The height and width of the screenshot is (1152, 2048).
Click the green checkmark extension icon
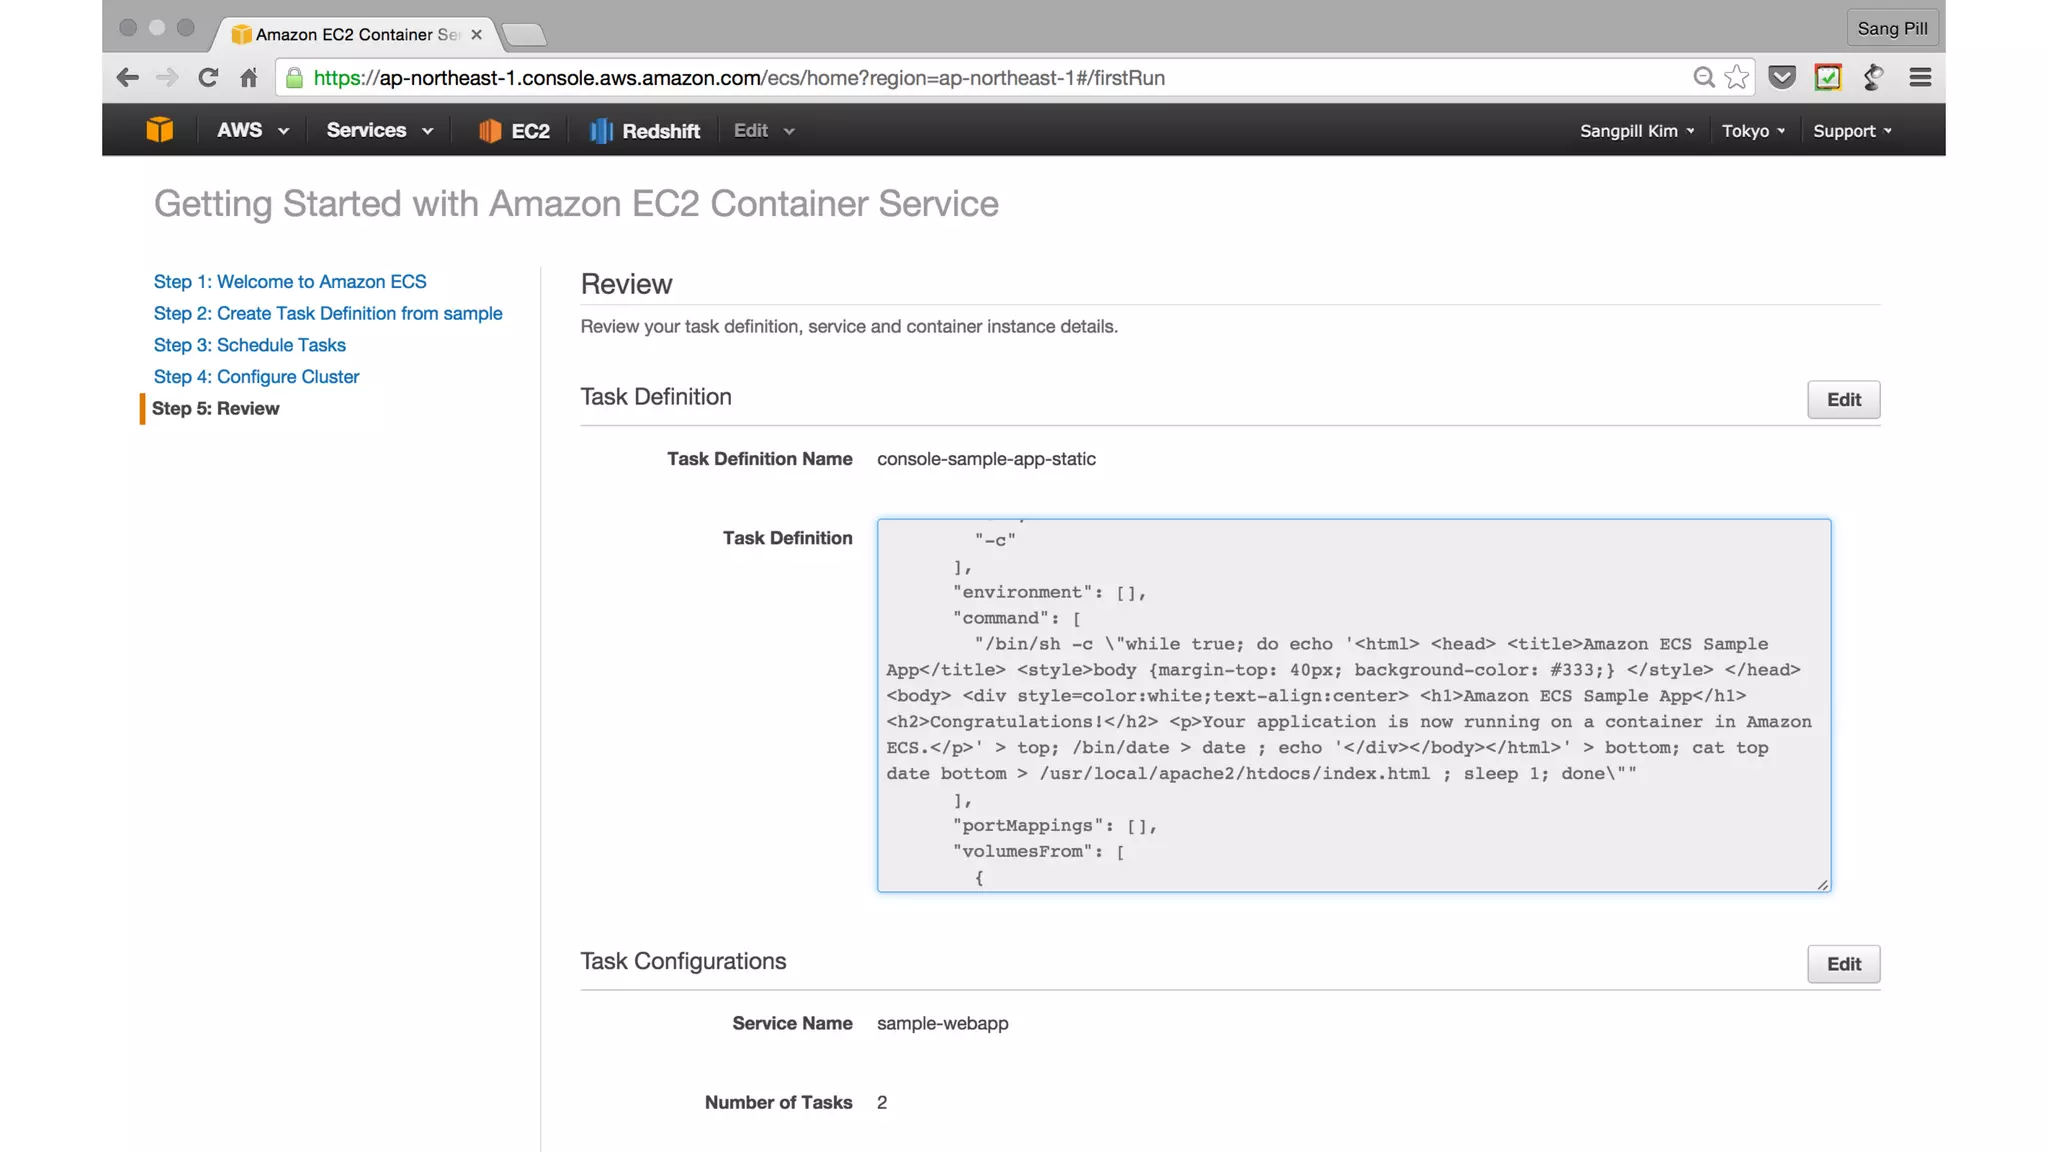[1828, 78]
